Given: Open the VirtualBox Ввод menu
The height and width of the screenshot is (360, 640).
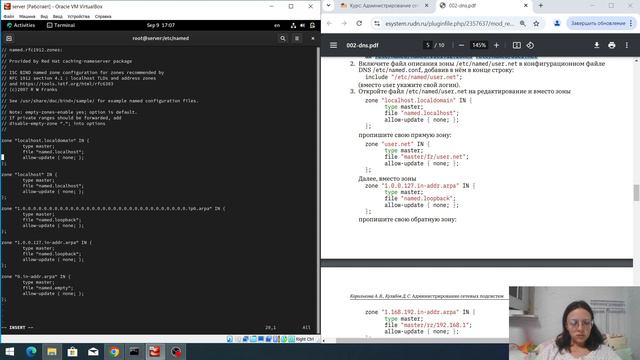Looking at the screenshot, I should tap(58, 16).
